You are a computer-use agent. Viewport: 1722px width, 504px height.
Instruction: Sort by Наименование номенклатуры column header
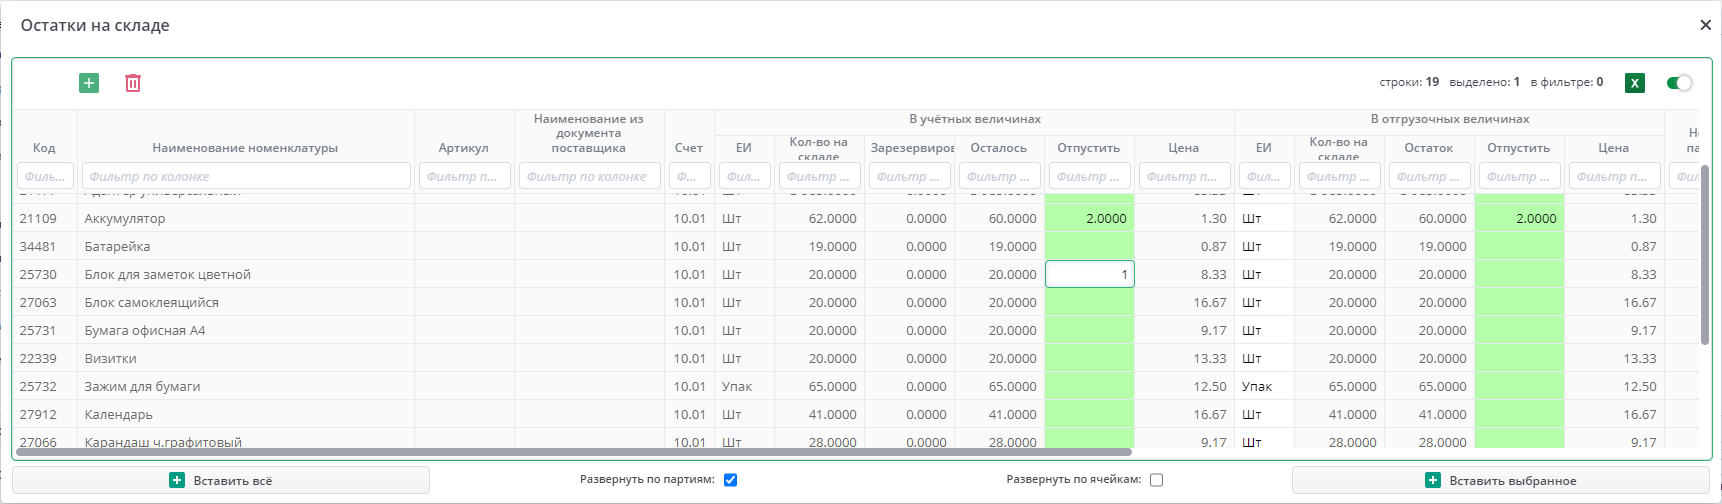pos(245,148)
